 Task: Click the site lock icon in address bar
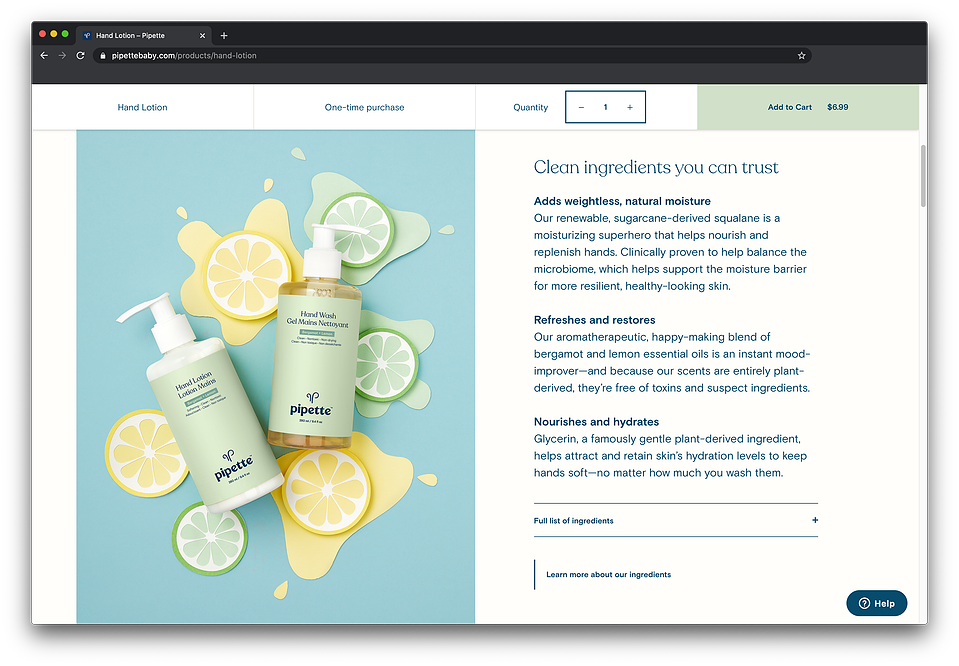point(103,56)
